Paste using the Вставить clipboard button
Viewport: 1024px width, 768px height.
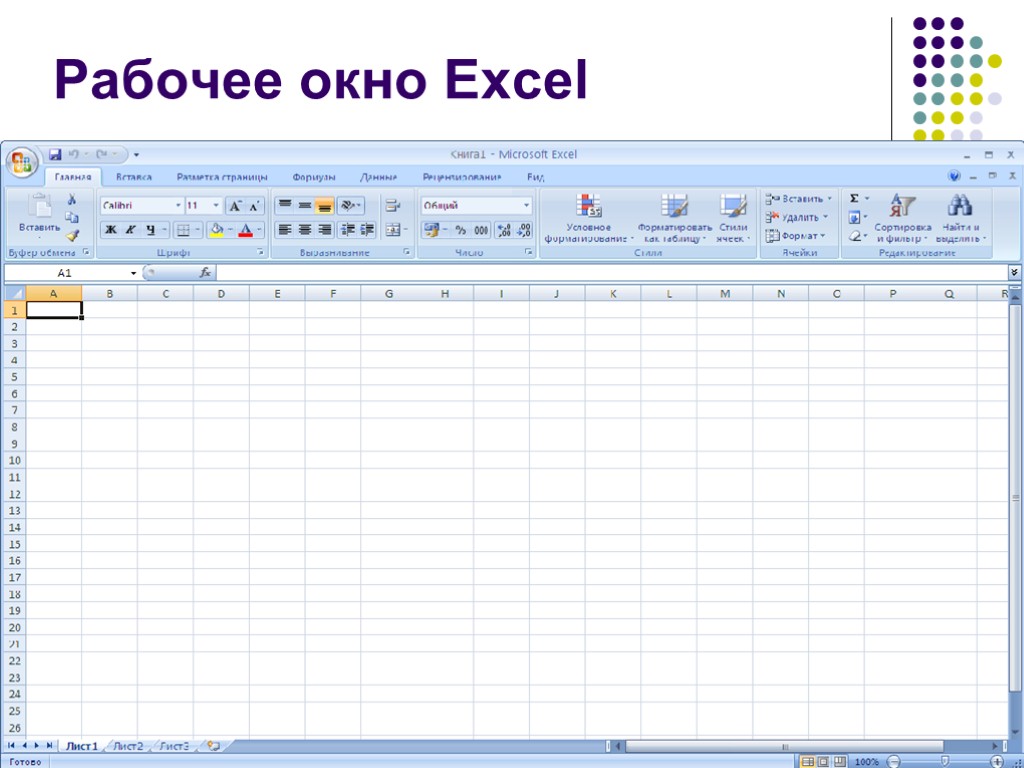click(x=39, y=216)
